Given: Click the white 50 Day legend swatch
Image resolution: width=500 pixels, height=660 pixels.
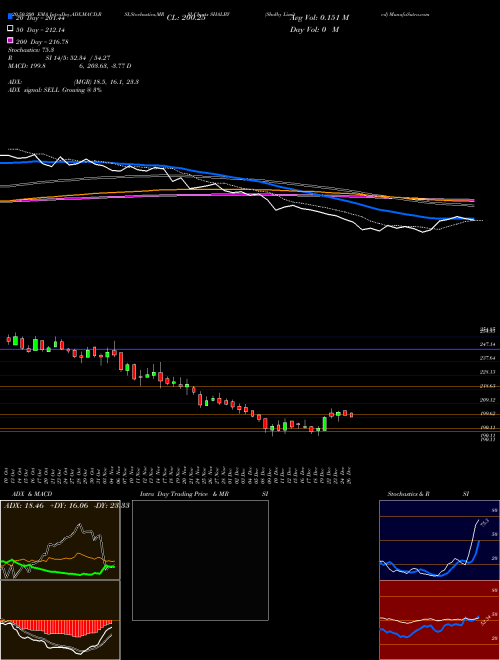Looking at the screenshot, I should coord(10,29).
